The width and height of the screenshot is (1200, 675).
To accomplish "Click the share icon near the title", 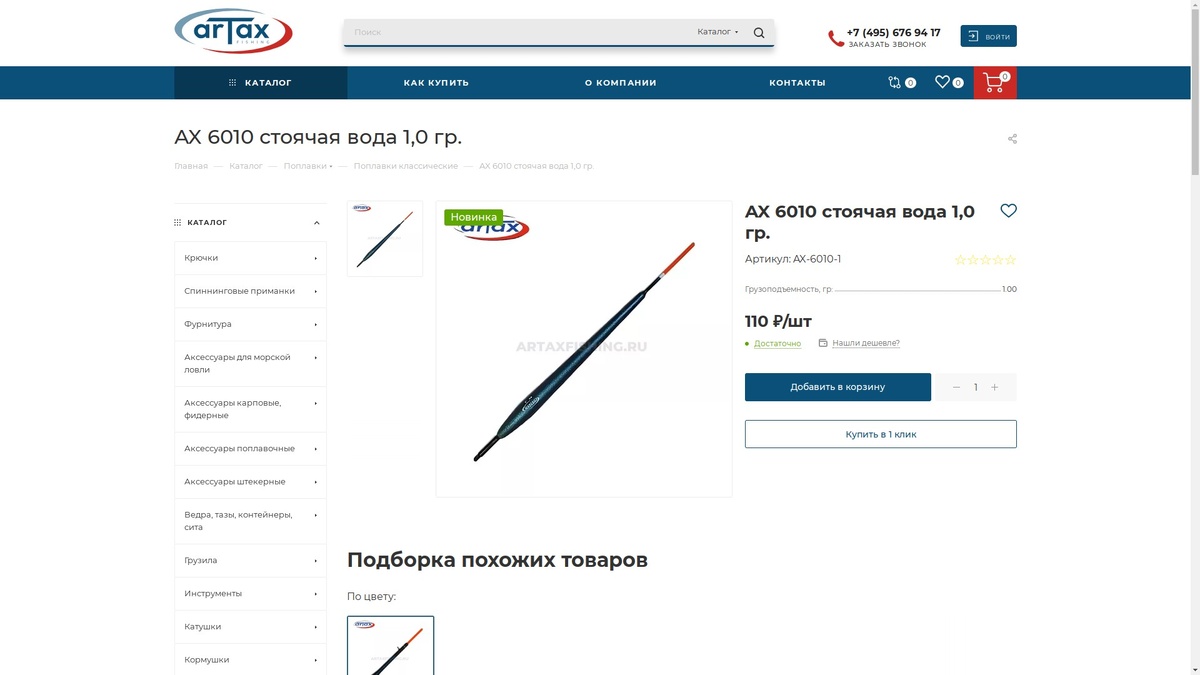I will pyautogui.click(x=1012, y=139).
